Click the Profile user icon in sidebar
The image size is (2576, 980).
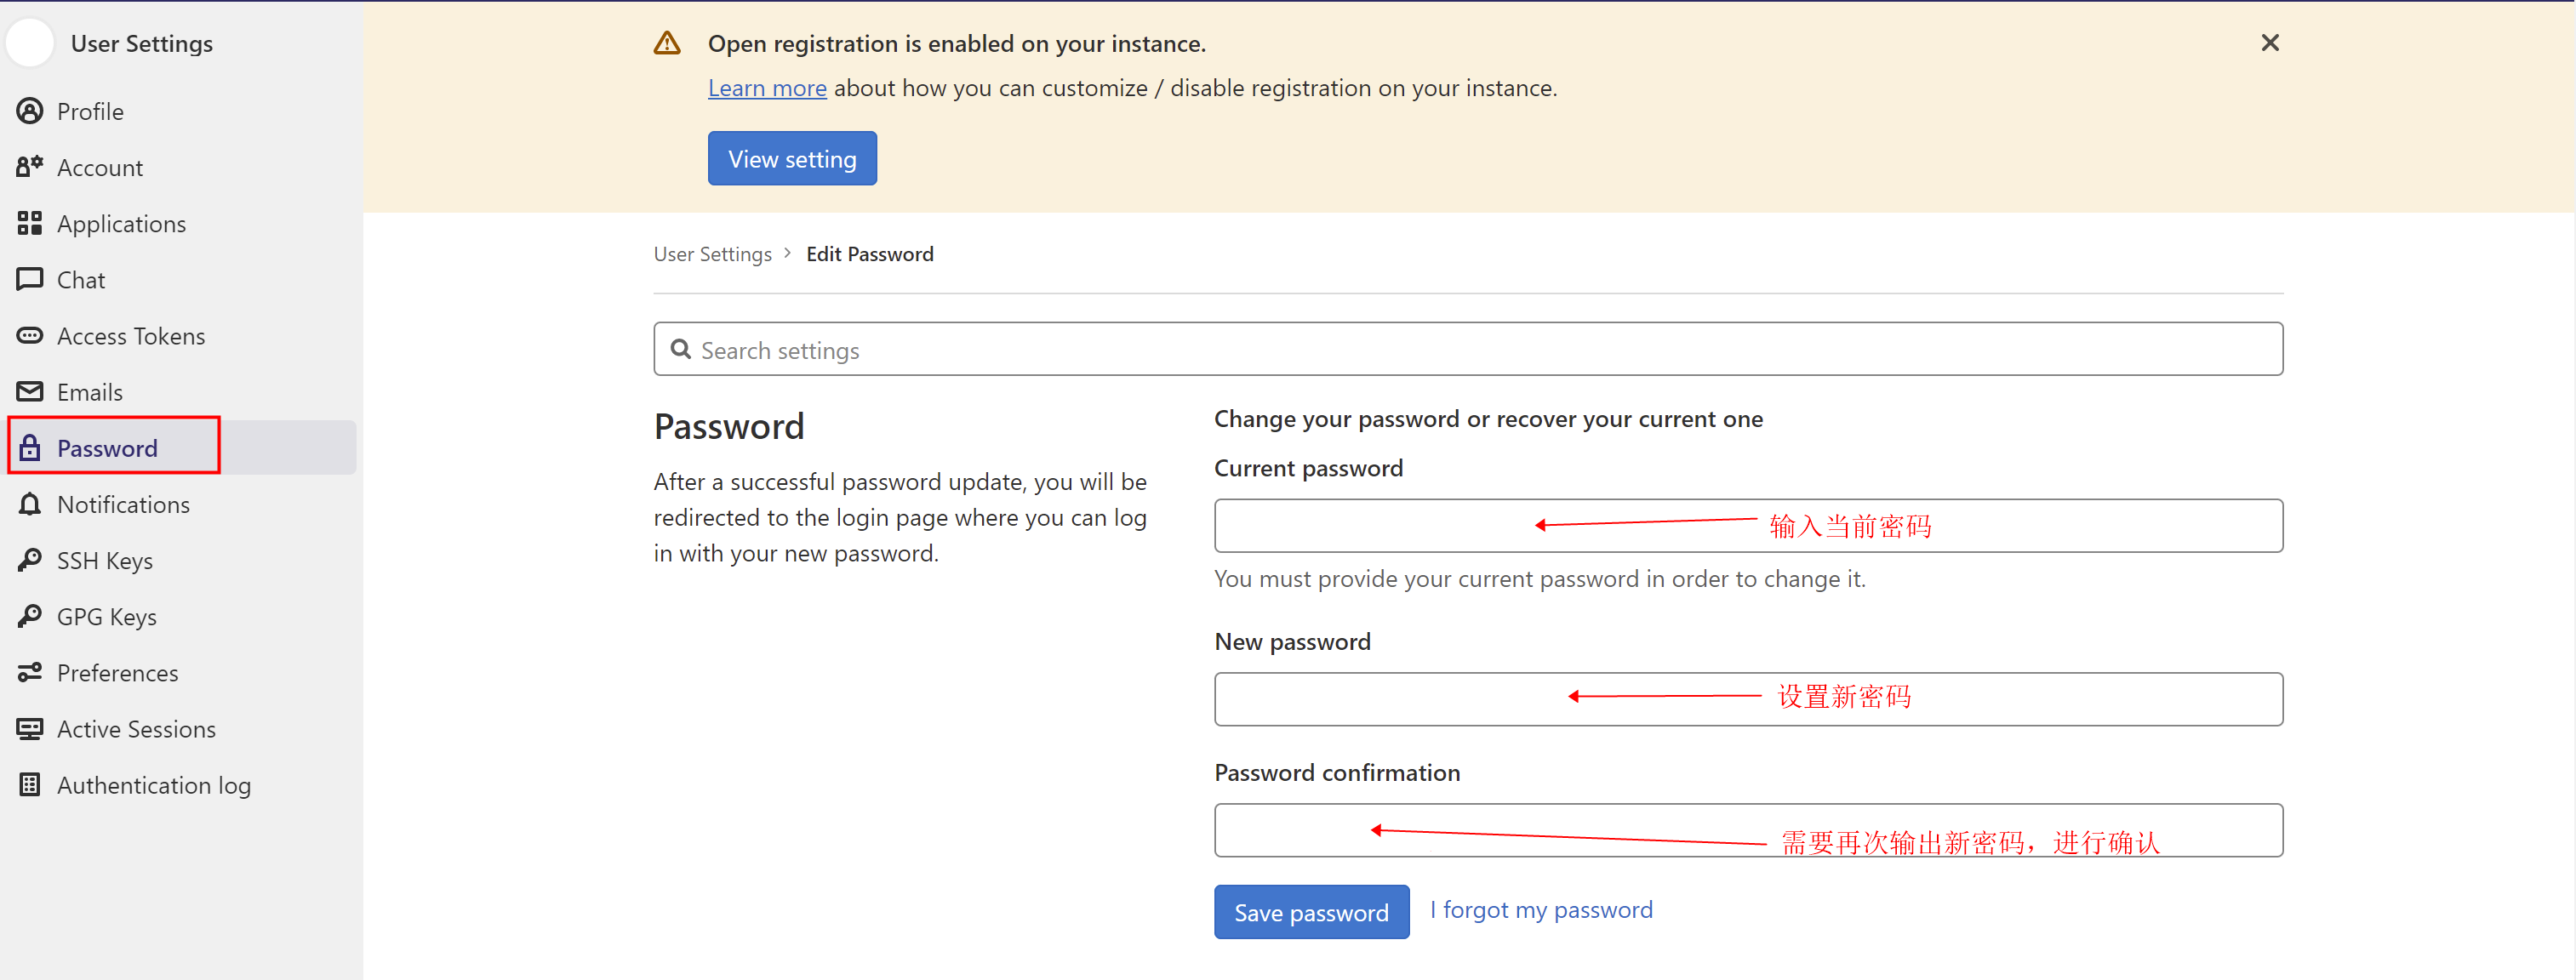click(x=30, y=111)
